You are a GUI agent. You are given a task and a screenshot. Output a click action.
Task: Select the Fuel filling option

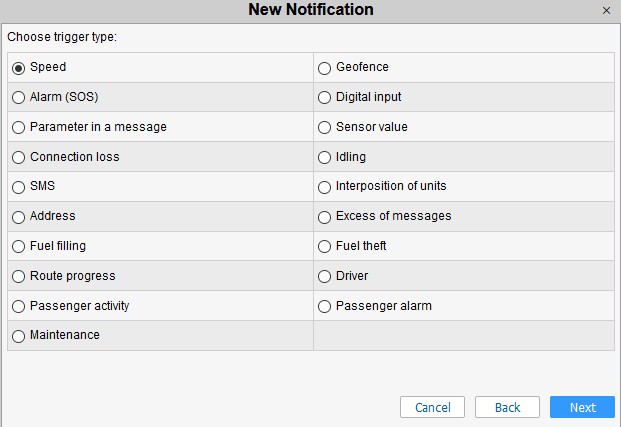pos(19,247)
